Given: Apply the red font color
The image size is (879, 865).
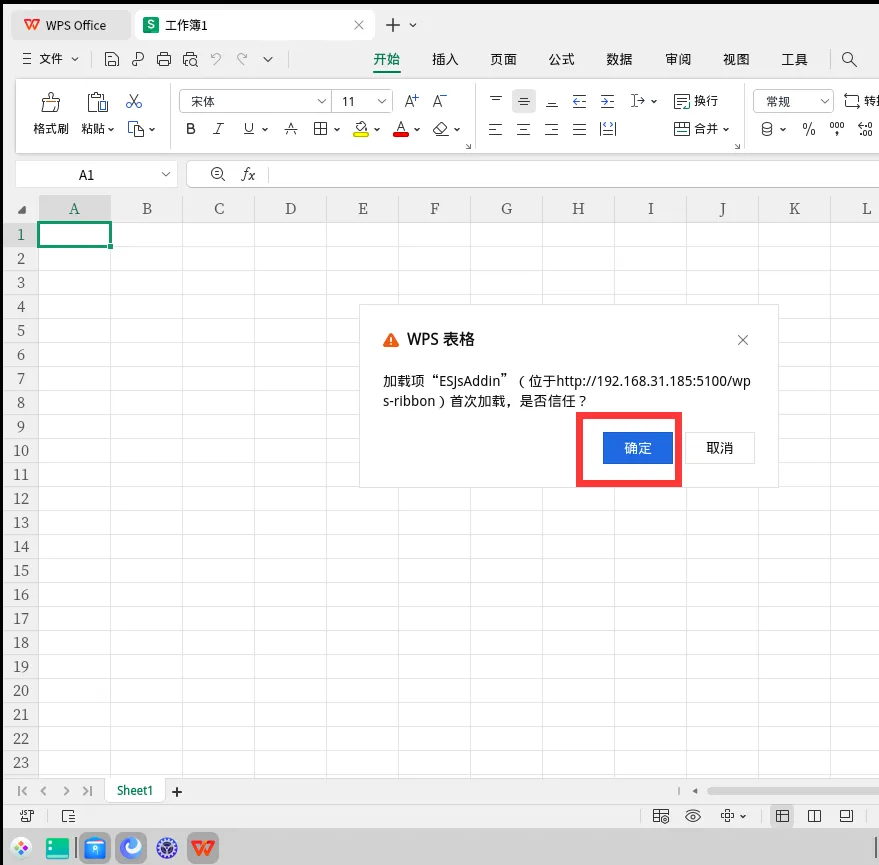Looking at the screenshot, I should 400,129.
